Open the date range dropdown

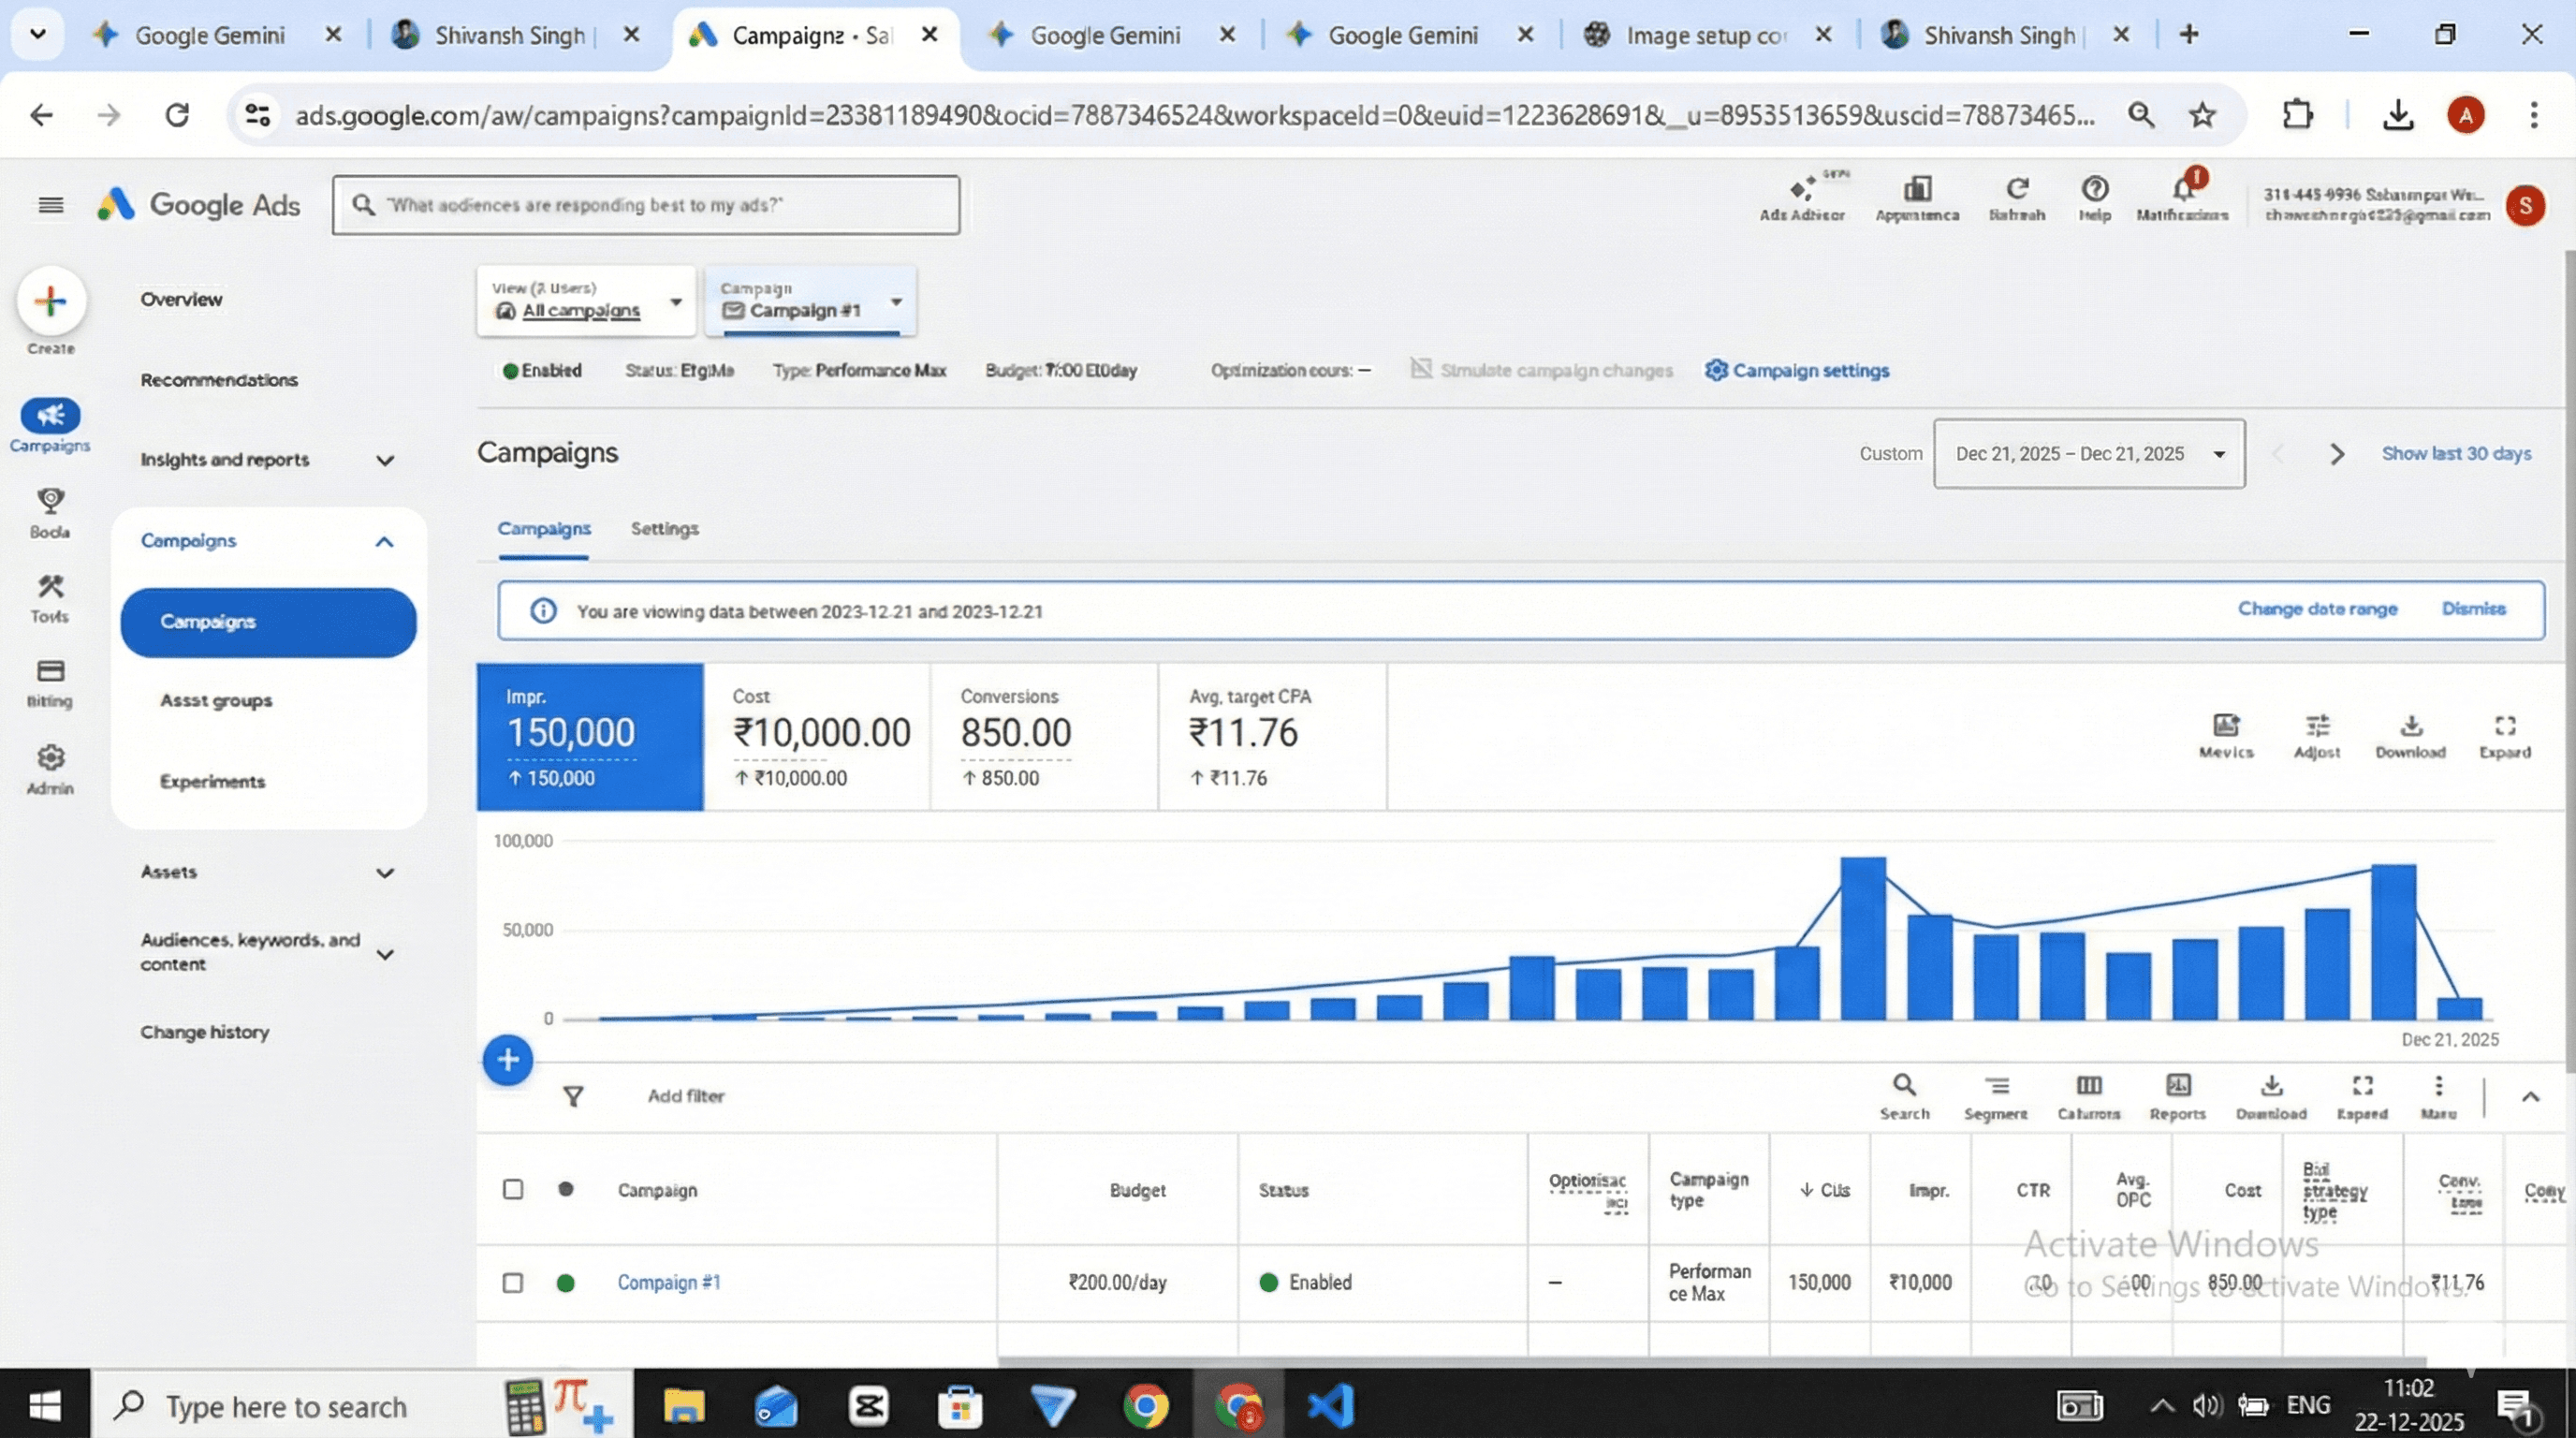click(2089, 454)
